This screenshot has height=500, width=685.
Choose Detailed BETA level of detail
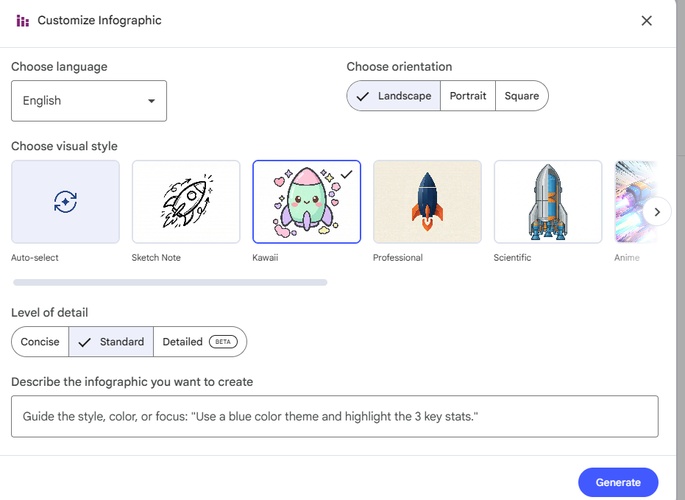199,342
